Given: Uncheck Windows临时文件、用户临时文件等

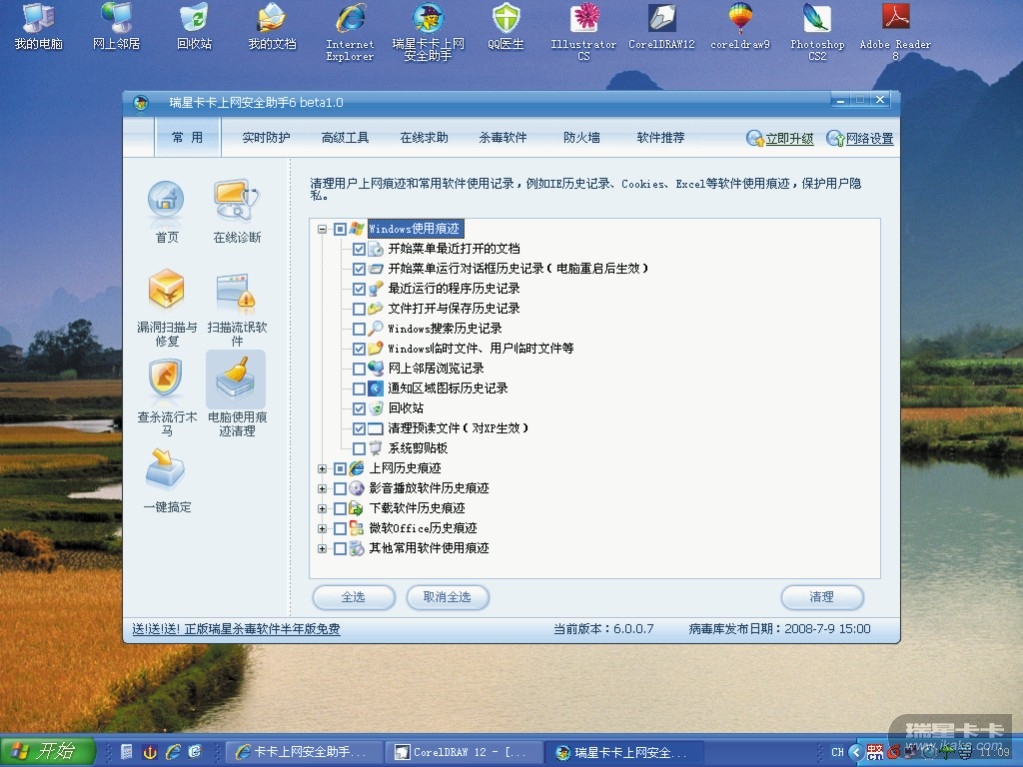Looking at the screenshot, I should click(359, 349).
